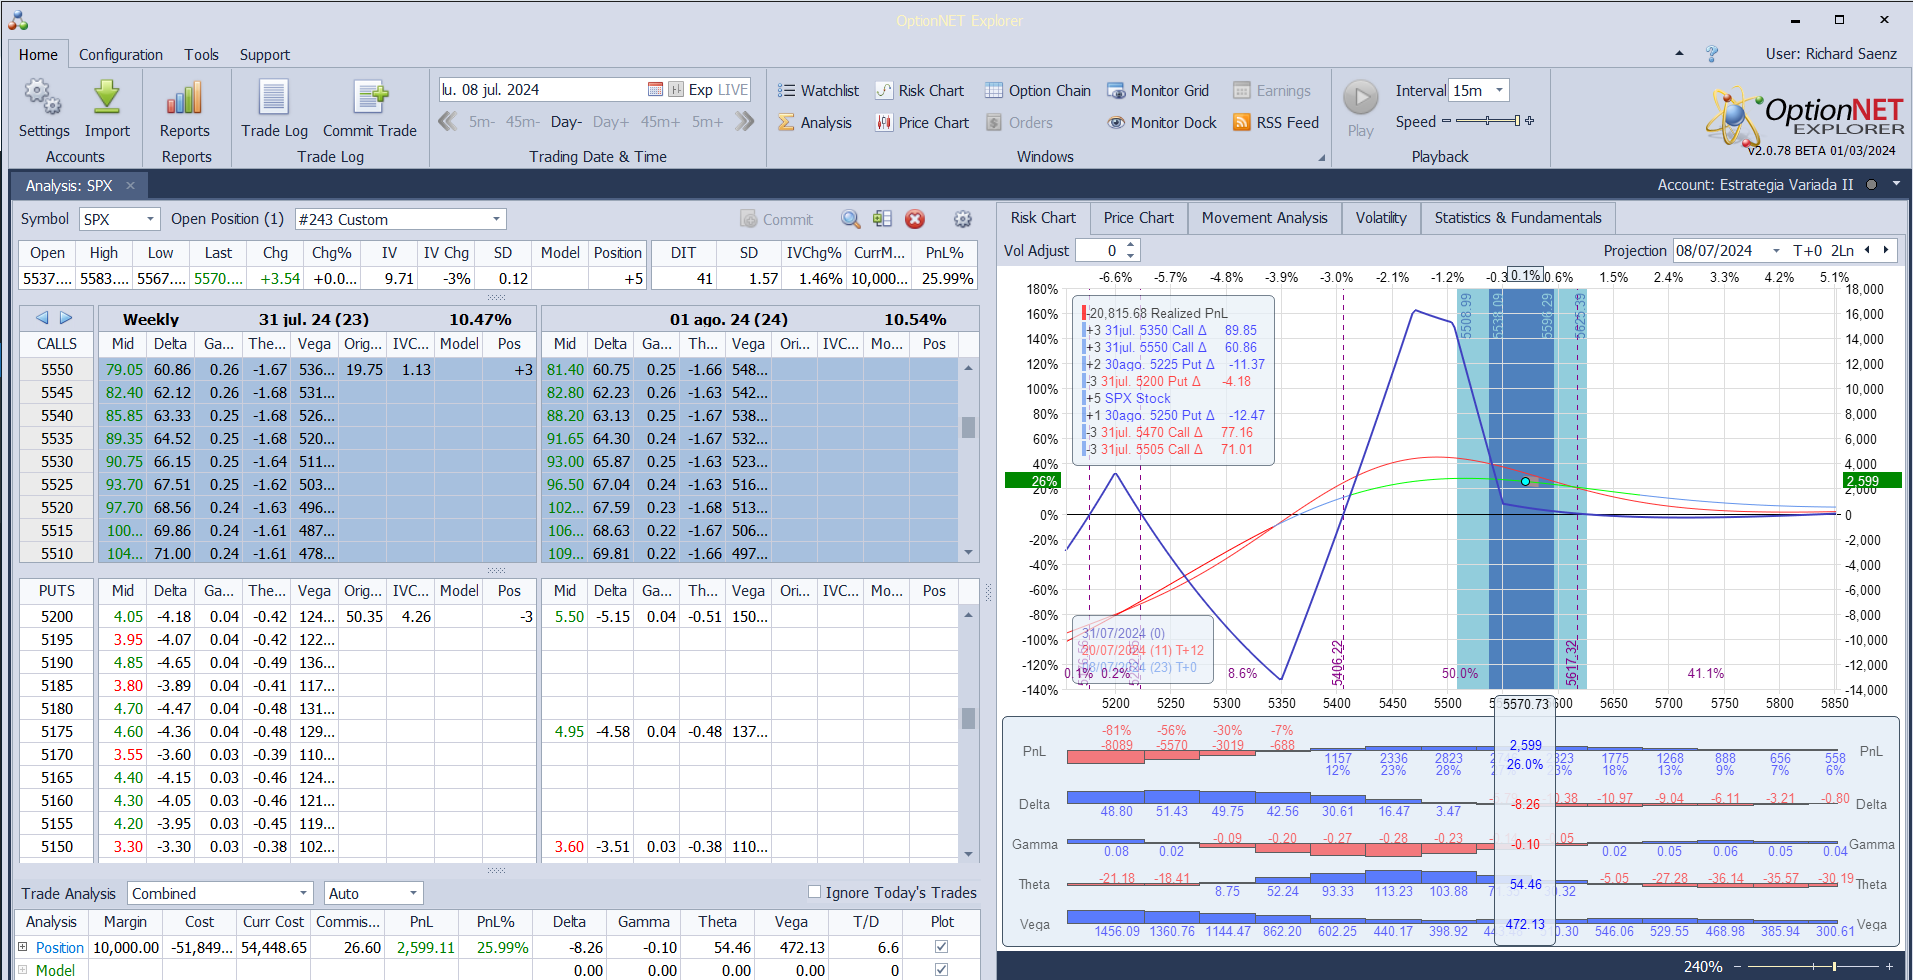
Task: Click the 2Ln projection button
Action: [x=1842, y=251]
